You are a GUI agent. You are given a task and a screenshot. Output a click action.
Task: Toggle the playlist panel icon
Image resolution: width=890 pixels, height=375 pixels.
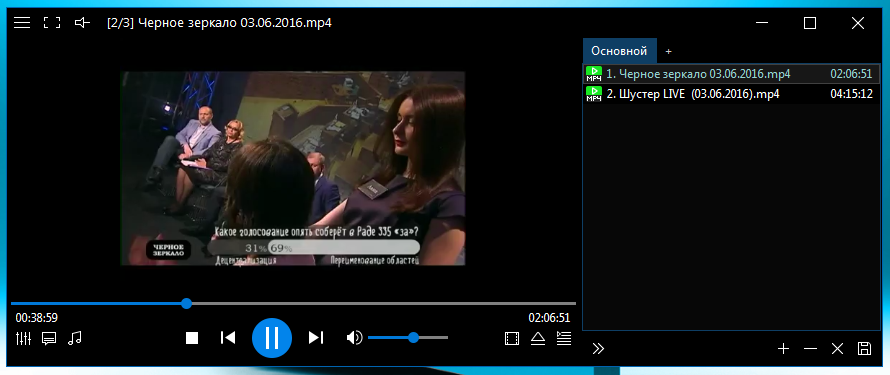(x=564, y=339)
